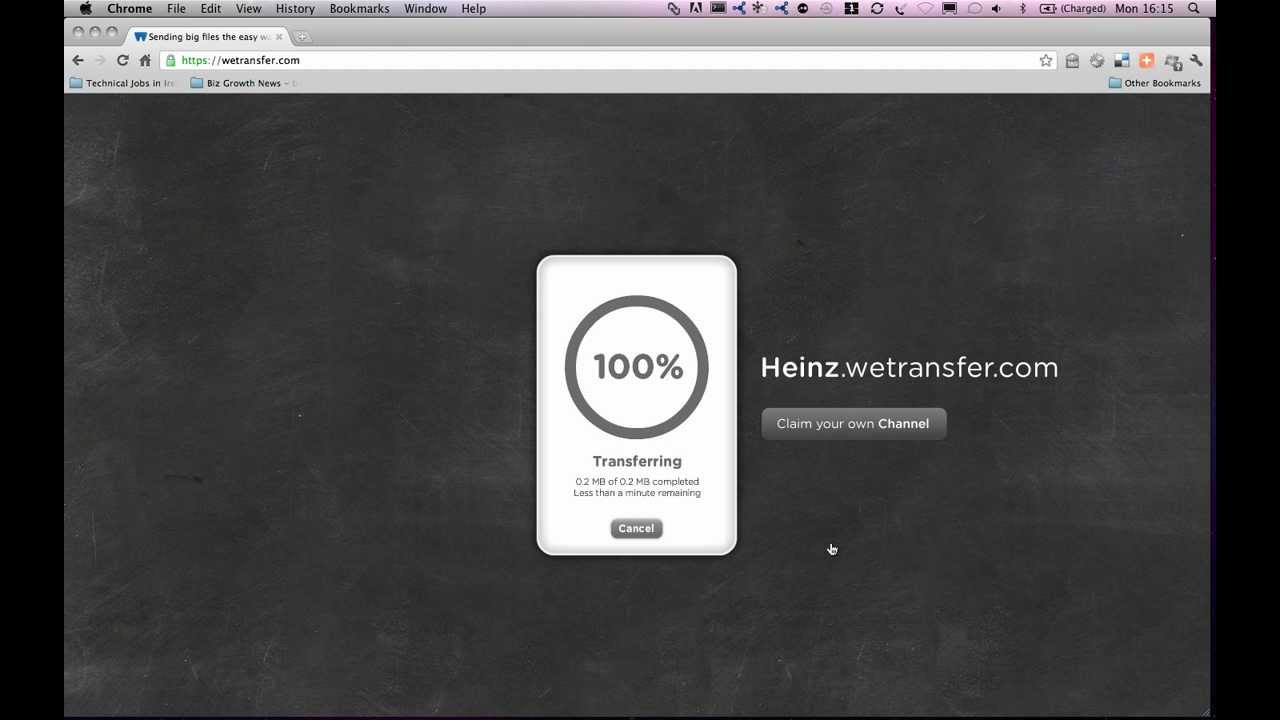Click the speech bubble menu bar icon
1280x720 pixels.
(974, 9)
